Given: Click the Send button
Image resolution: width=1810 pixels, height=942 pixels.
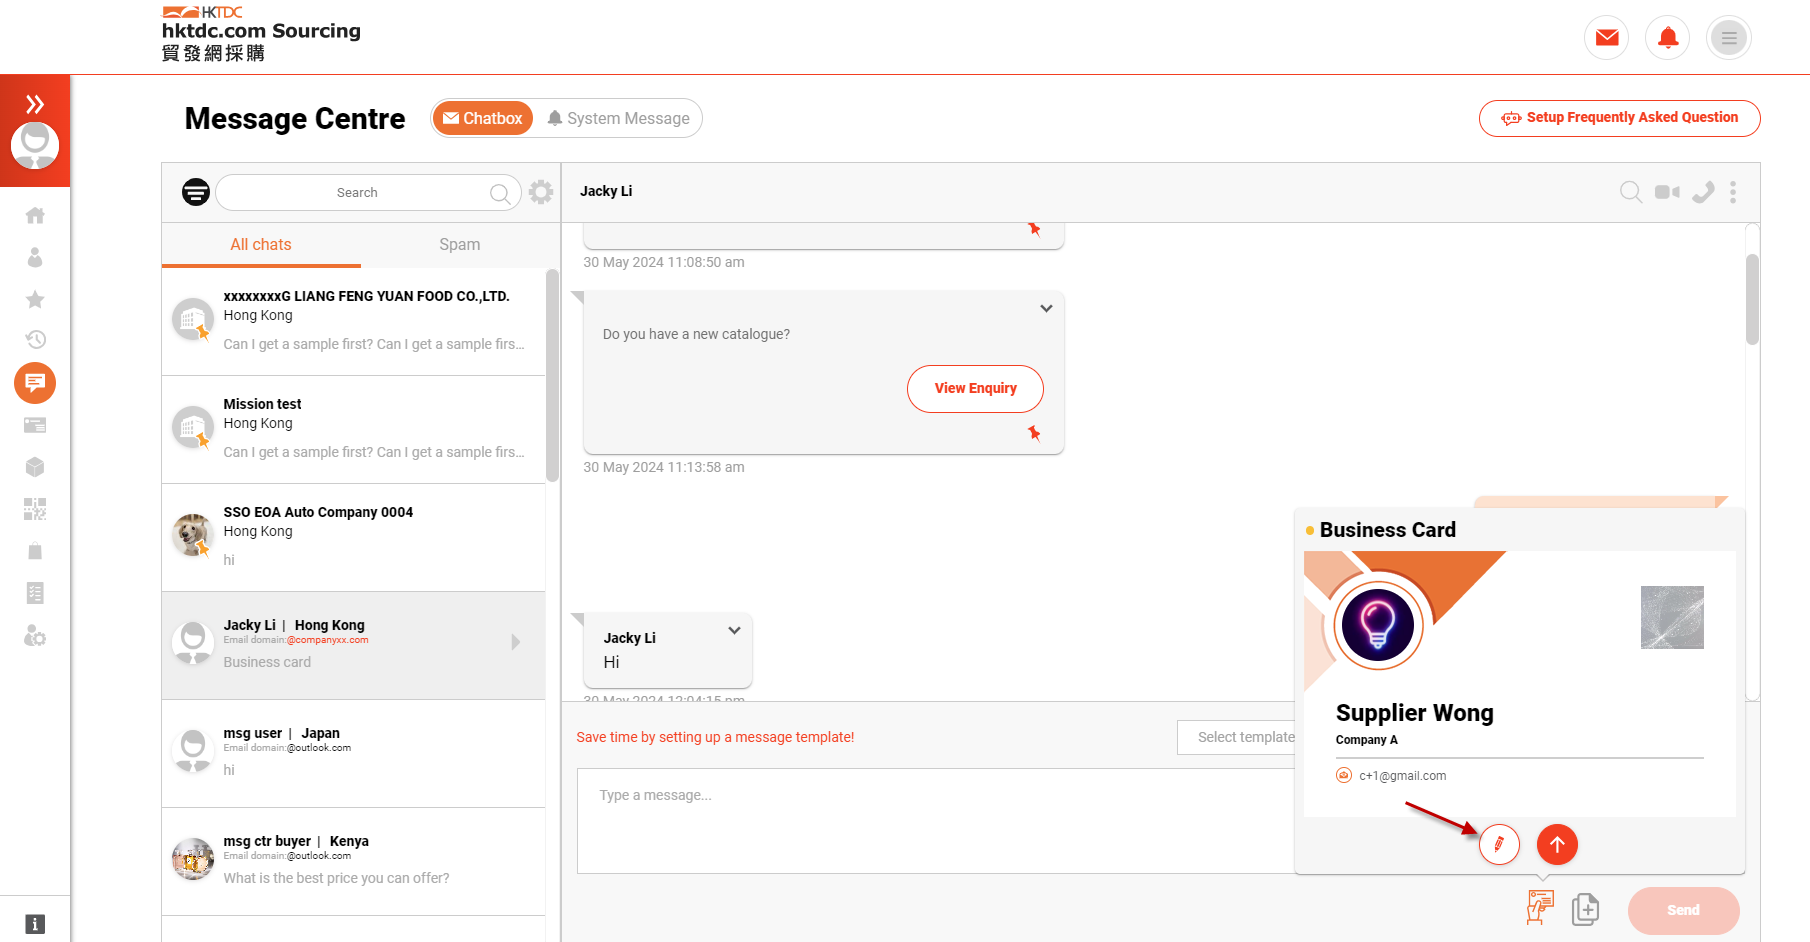Looking at the screenshot, I should pyautogui.click(x=1683, y=910).
